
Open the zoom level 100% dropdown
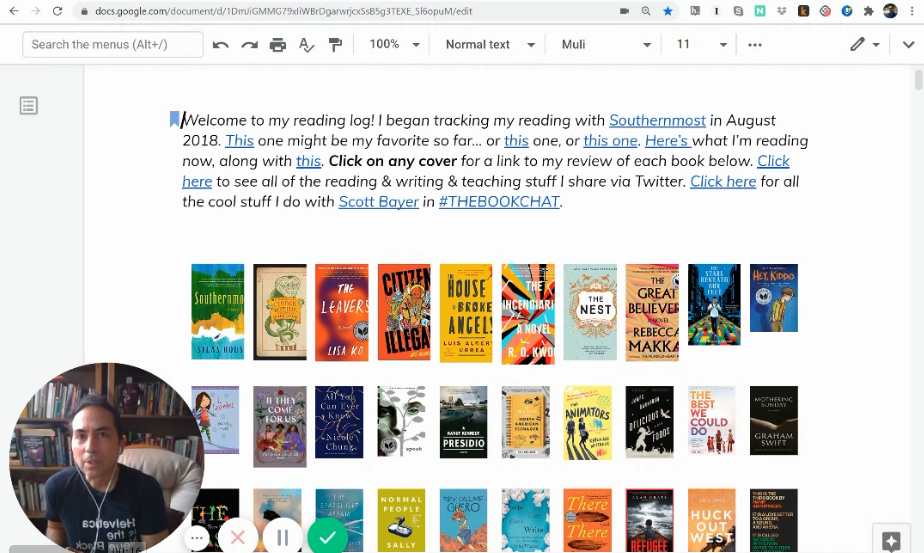tap(395, 45)
